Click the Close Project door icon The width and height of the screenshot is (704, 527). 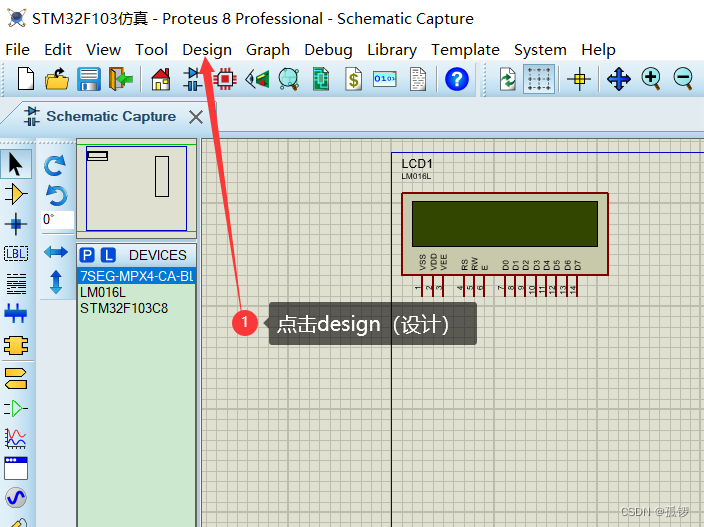[120, 79]
